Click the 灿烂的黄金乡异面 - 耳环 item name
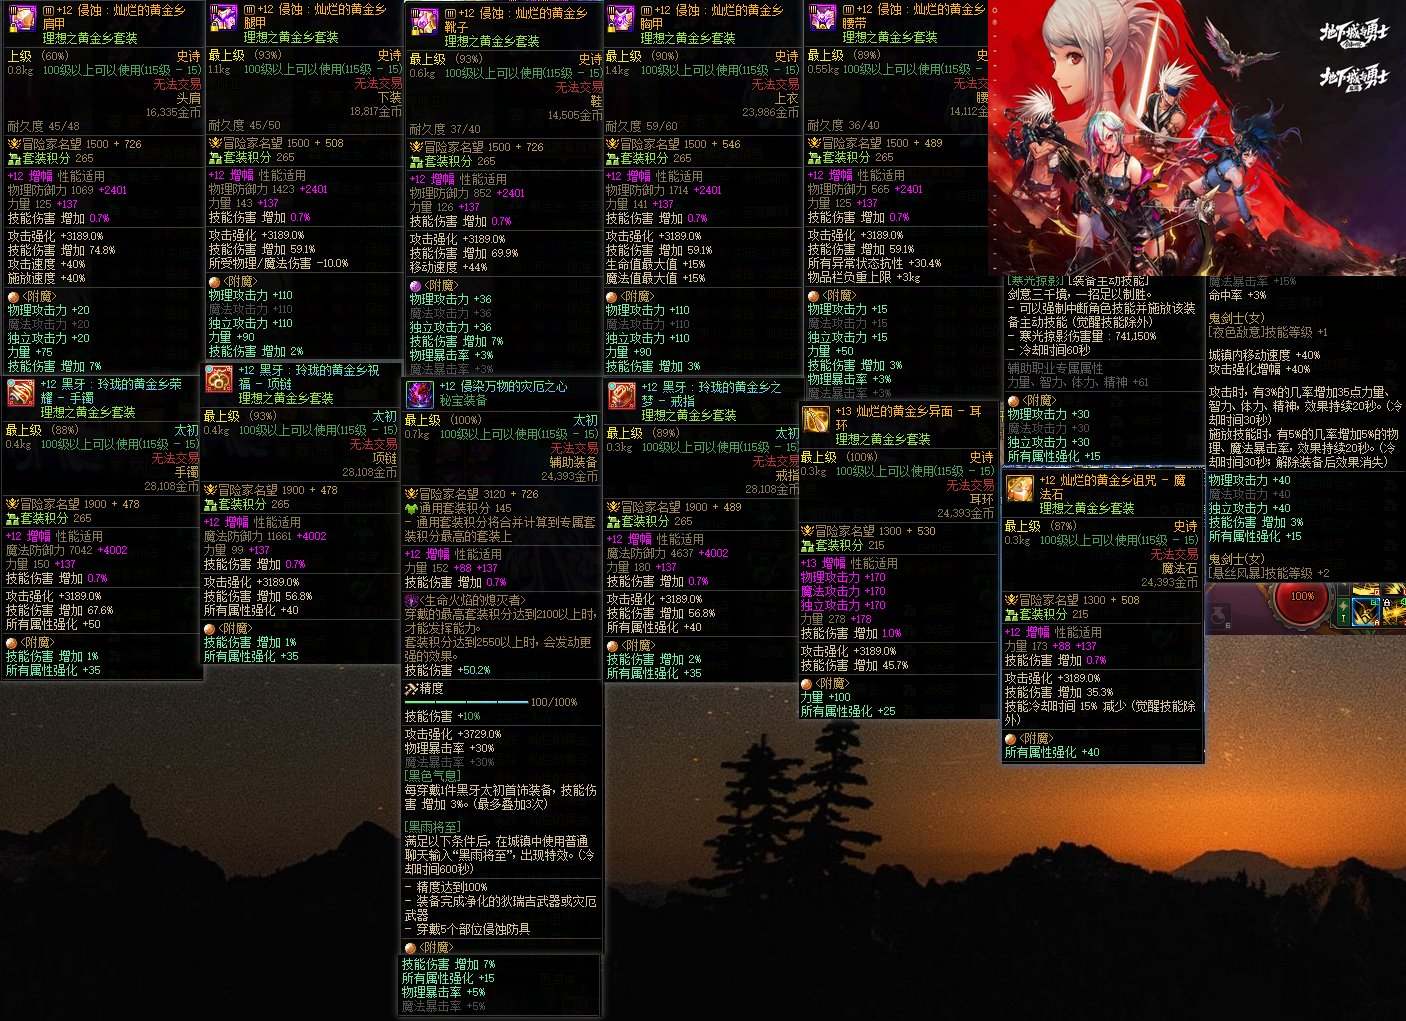1406x1021 pixels. pyautogui.click(x=908, y=418)
